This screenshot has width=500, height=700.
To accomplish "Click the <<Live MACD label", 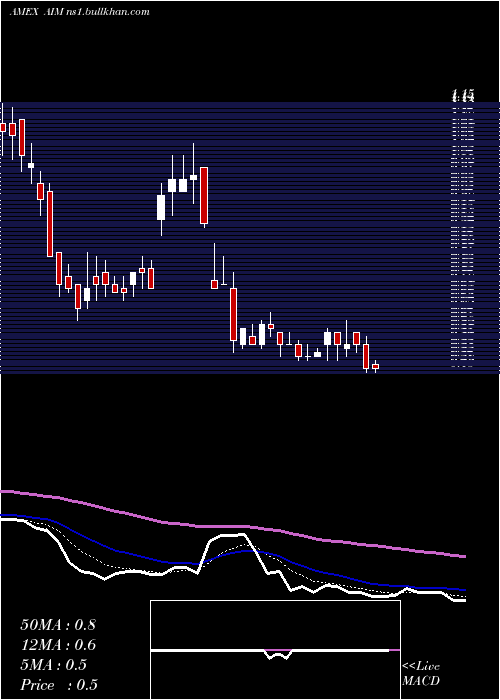I will click(x=421, y=674).
